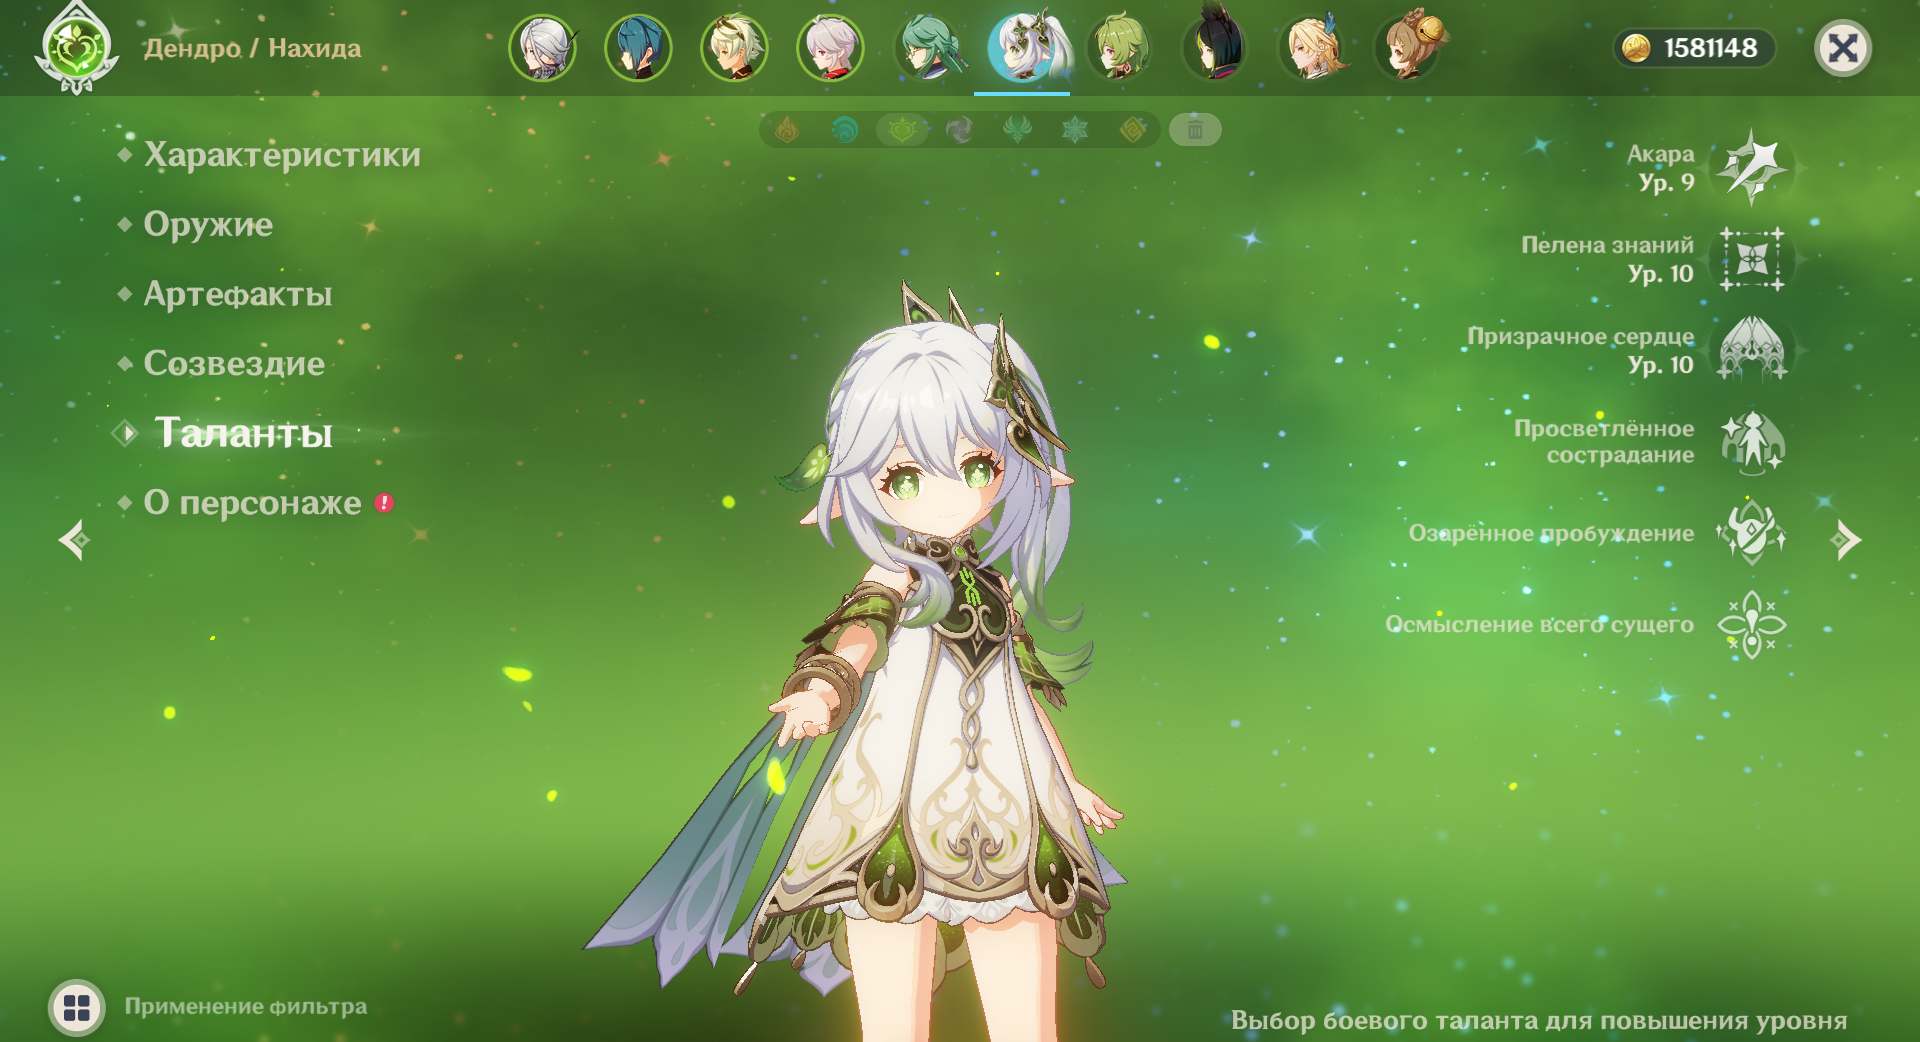Clear element filters with the trash icon
1920x1042 pixels.
click(x=1195, y=130)
